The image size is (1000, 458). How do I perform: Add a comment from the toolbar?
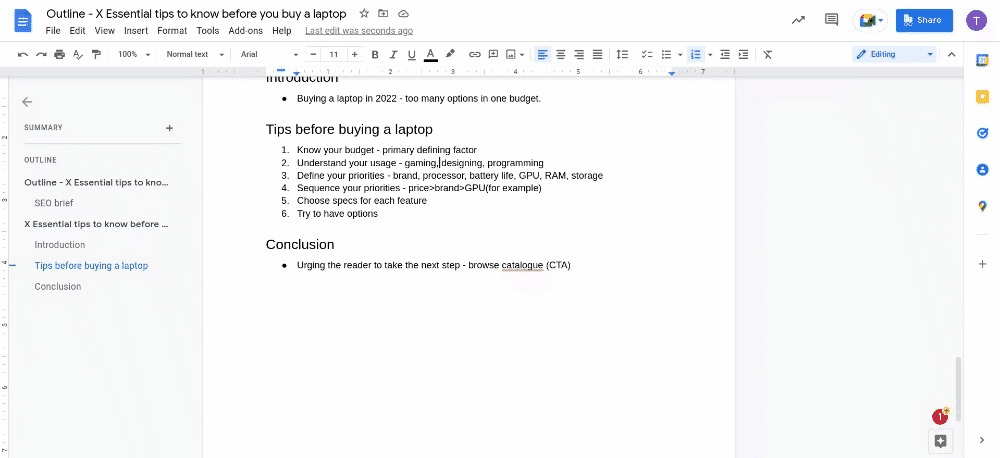493,55
